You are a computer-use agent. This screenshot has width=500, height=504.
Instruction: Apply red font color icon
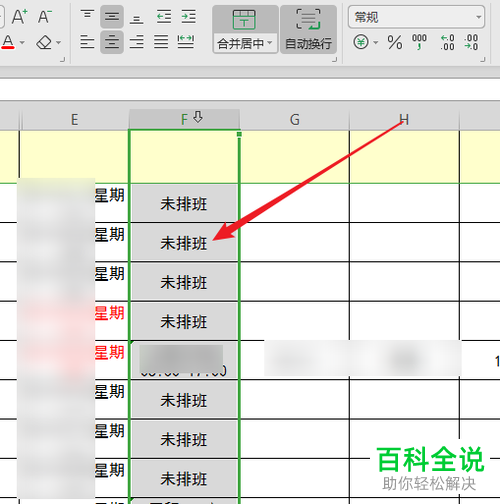pyautogui.click(x=8, y=42)
